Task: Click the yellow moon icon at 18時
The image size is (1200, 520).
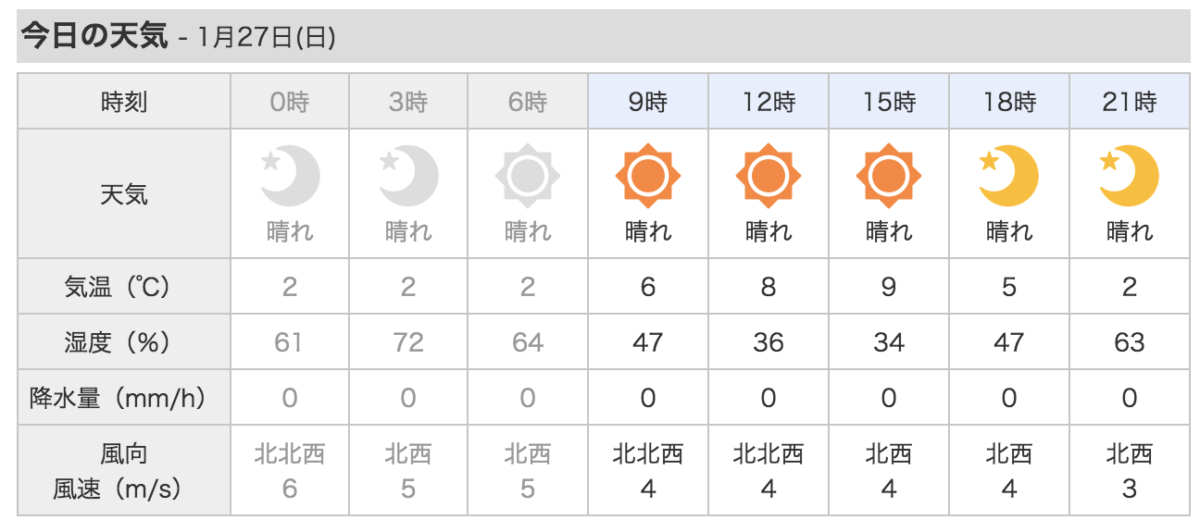Action: click(1008, 177)
